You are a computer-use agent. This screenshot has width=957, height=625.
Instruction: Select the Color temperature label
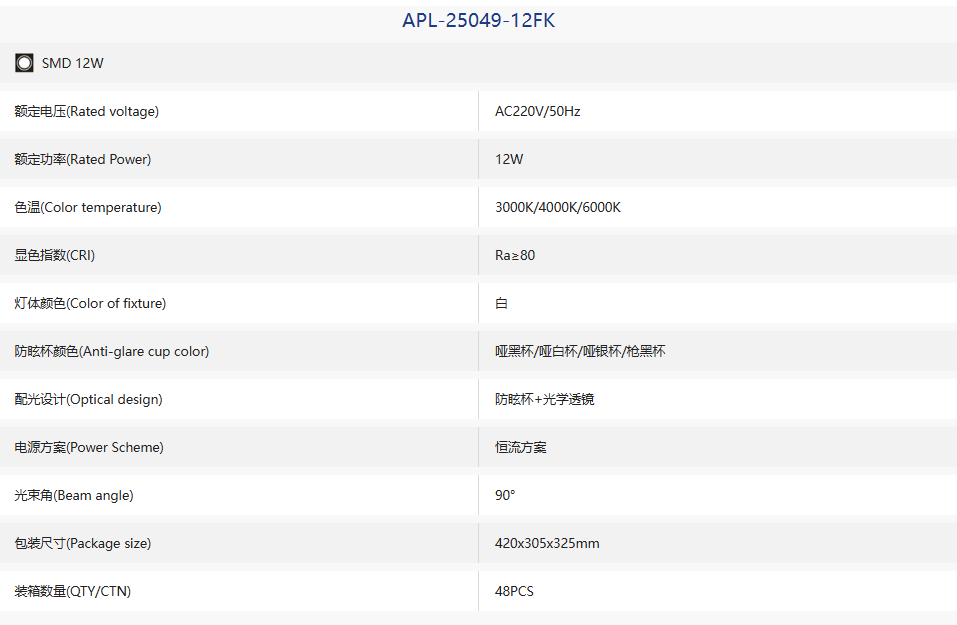88,208
